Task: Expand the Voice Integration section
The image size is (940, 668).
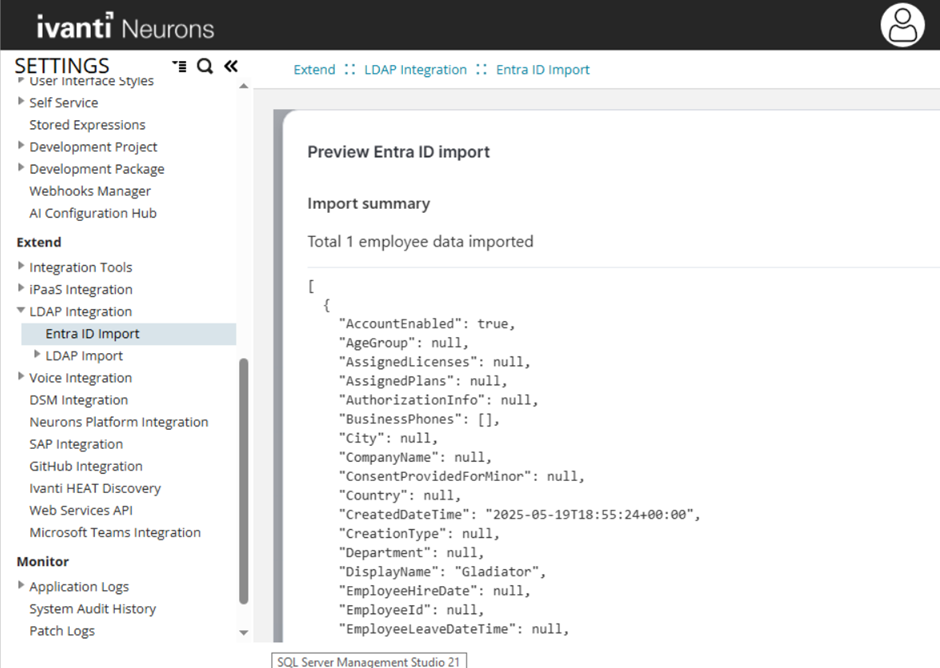Action: [21, 377]
